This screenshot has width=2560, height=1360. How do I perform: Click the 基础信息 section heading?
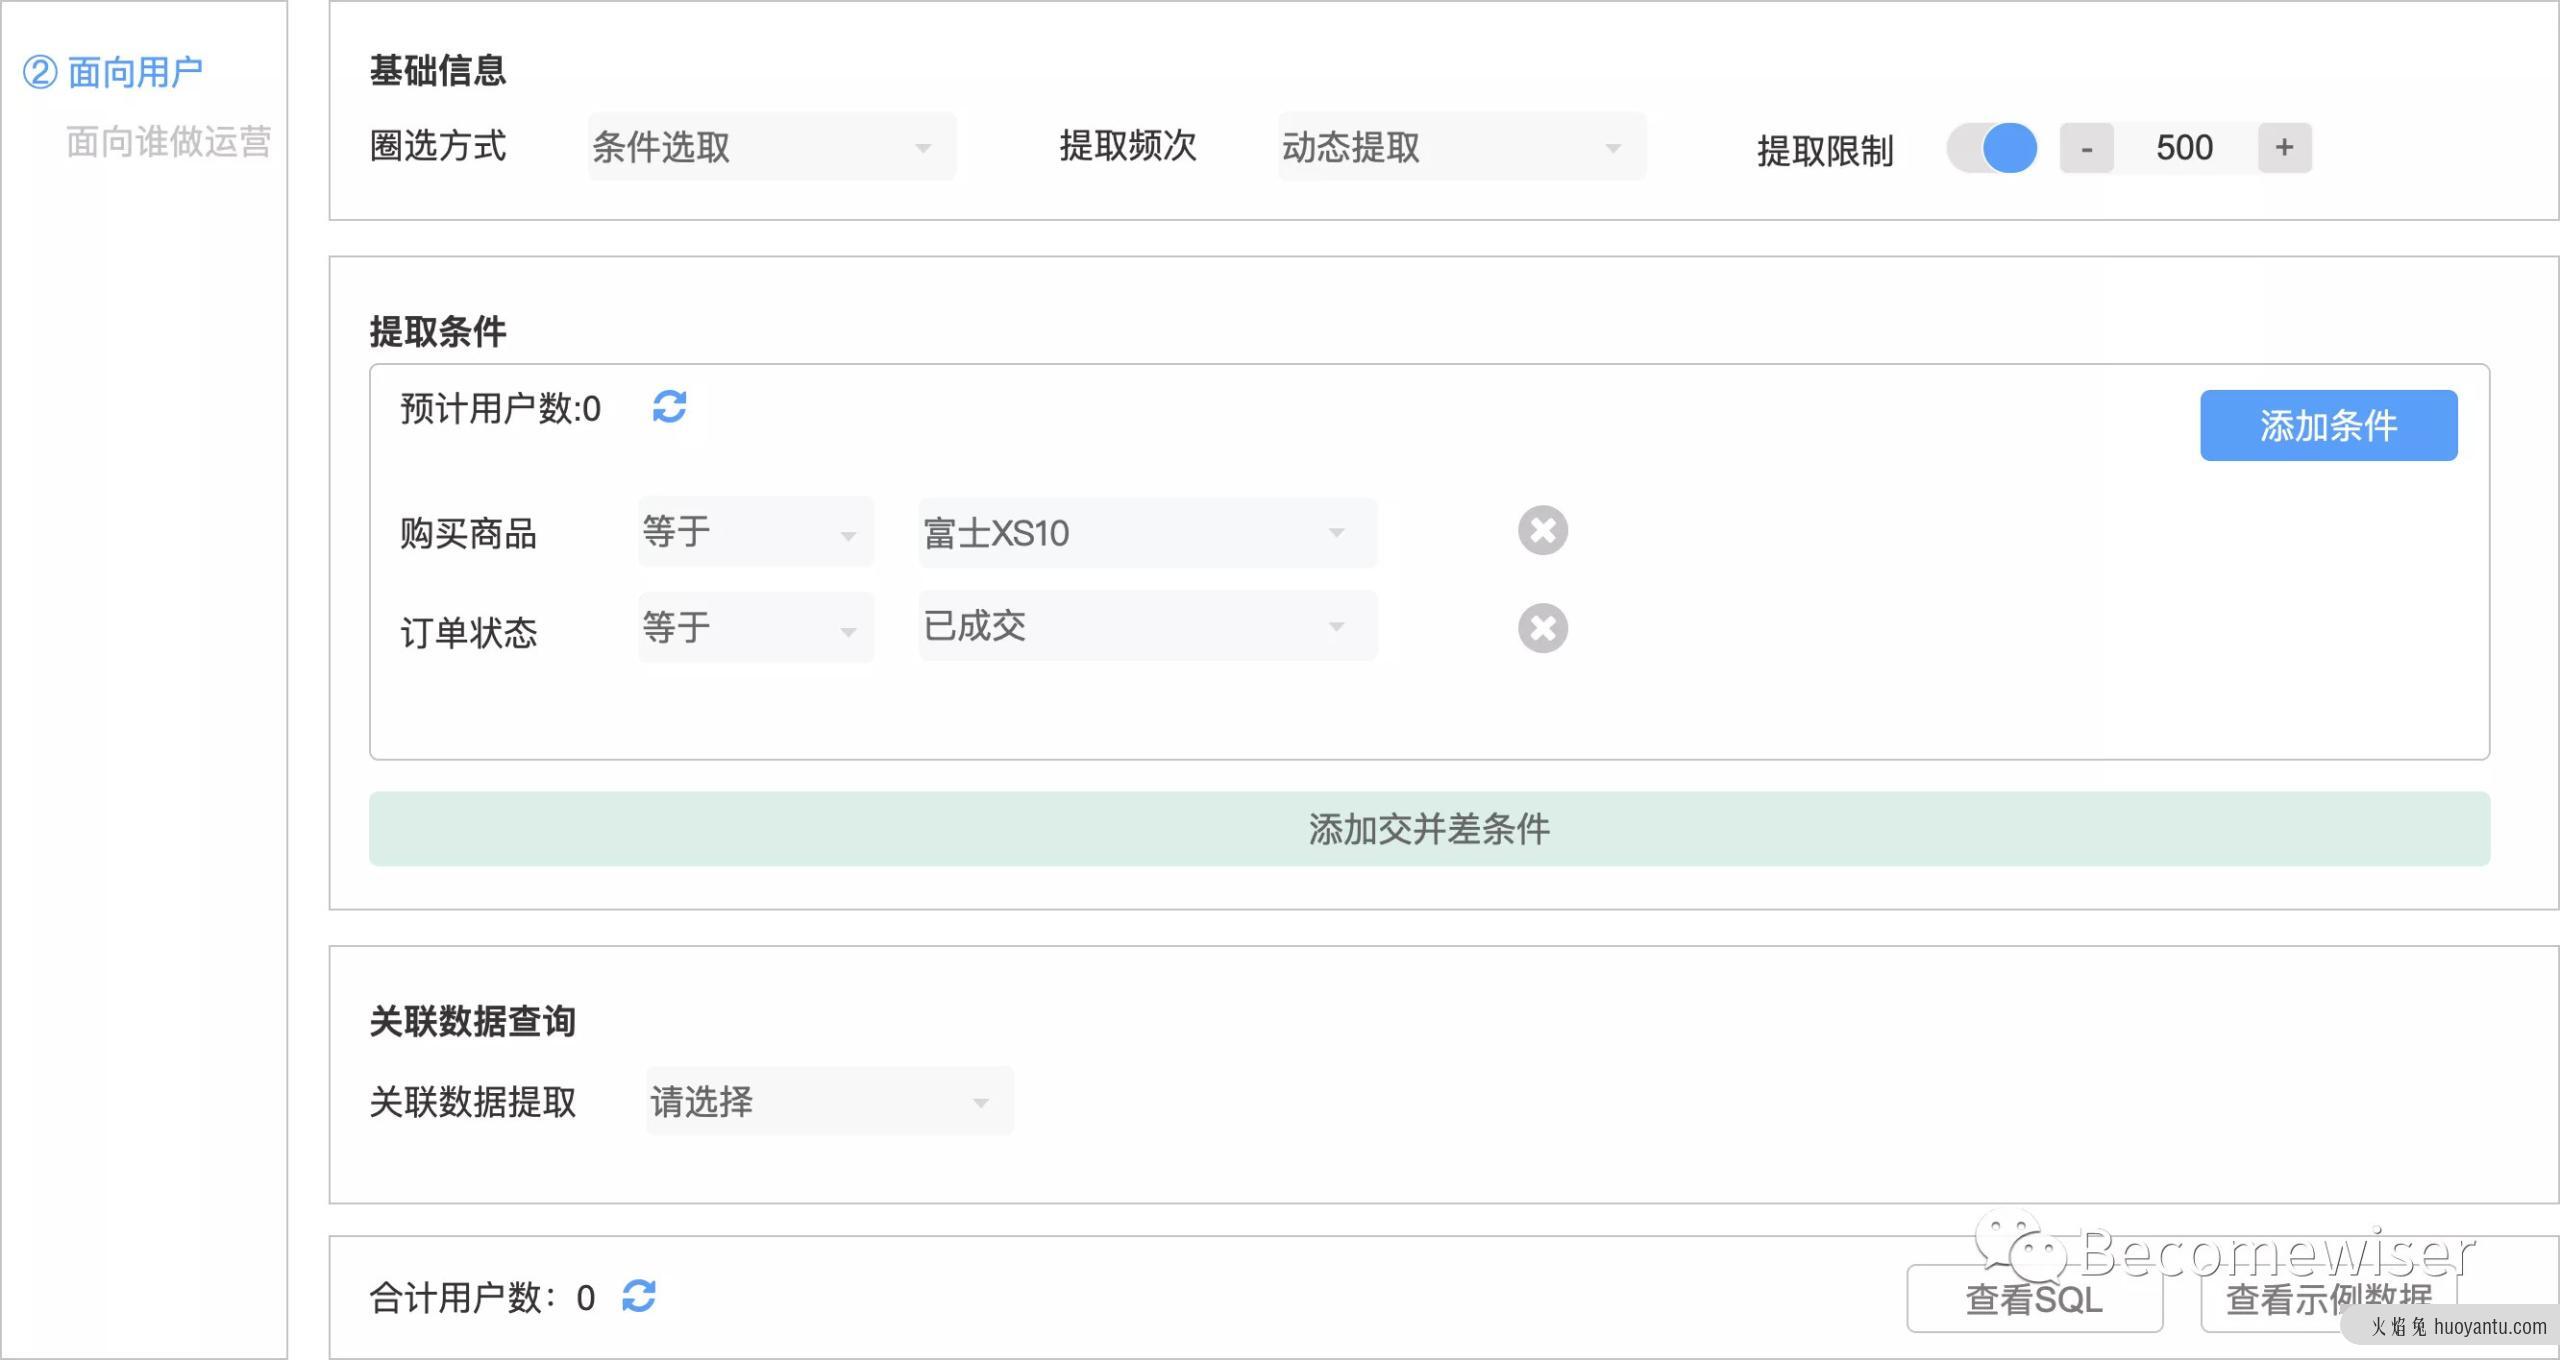pos(438,70)
